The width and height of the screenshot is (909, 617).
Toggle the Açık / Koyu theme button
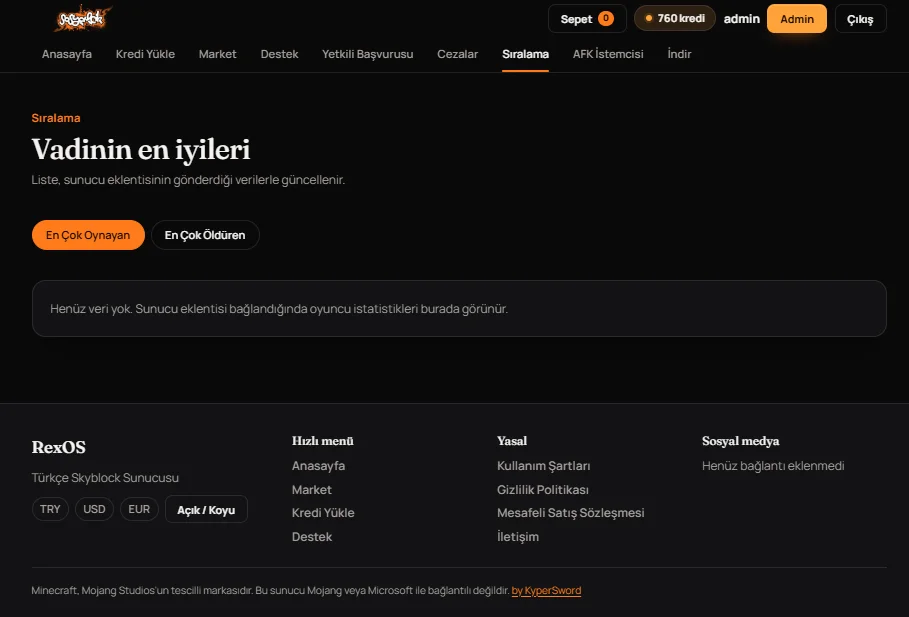point(206,509)
